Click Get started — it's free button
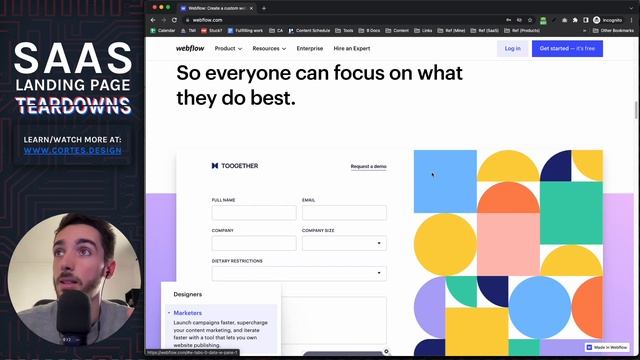The image size is (640, 360). pyautogui.click(x=567, y=49)
